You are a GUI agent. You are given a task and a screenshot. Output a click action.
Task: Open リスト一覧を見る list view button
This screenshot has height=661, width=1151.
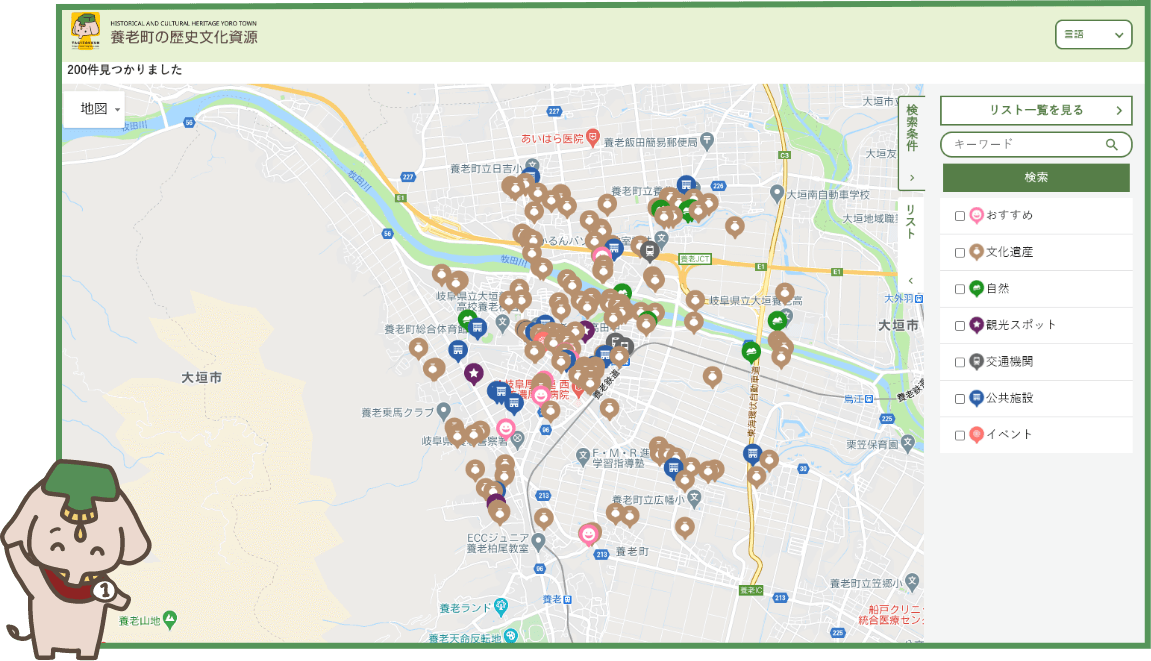click(1035, 110)
